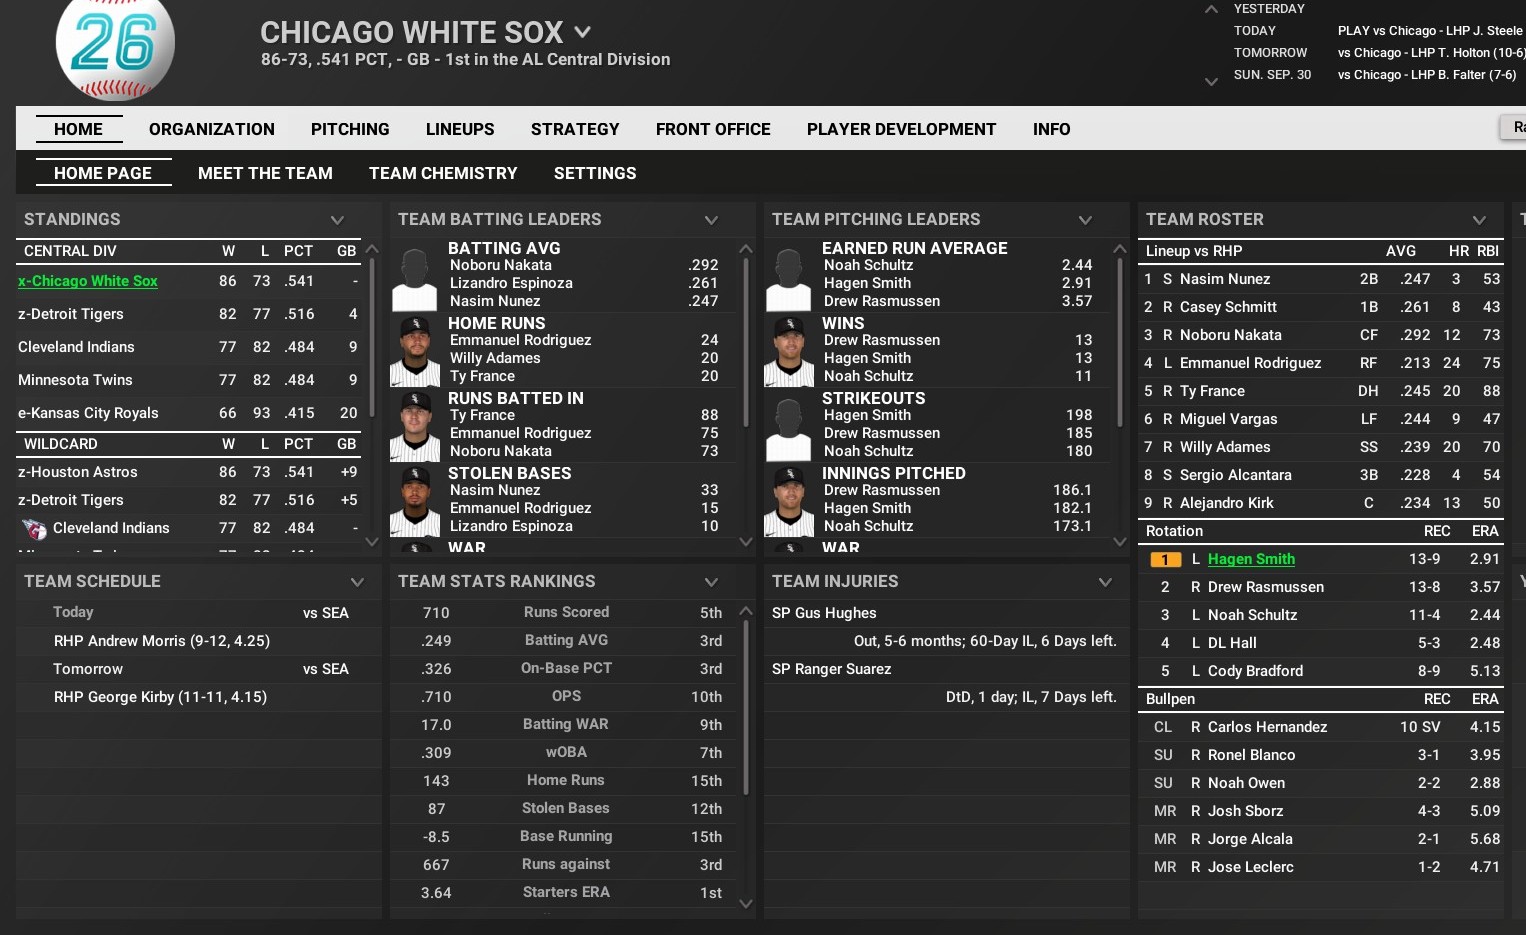Open the Chicago White Sox team dropdown
The width and height of the screenshot is (1526, 935).
point(582,33)
